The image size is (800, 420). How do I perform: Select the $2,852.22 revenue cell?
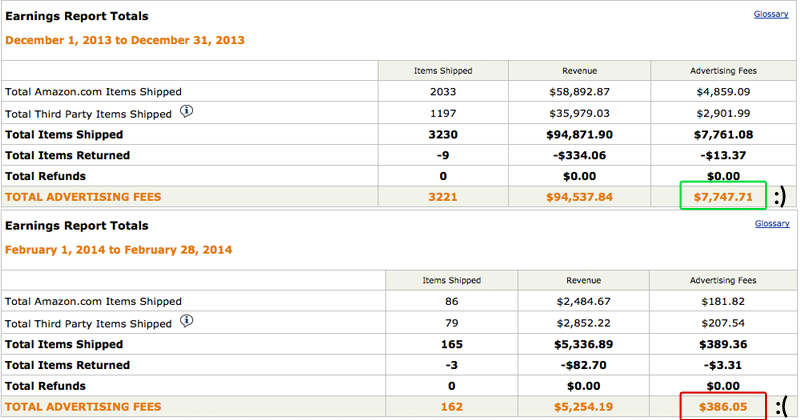pos(583,323)
